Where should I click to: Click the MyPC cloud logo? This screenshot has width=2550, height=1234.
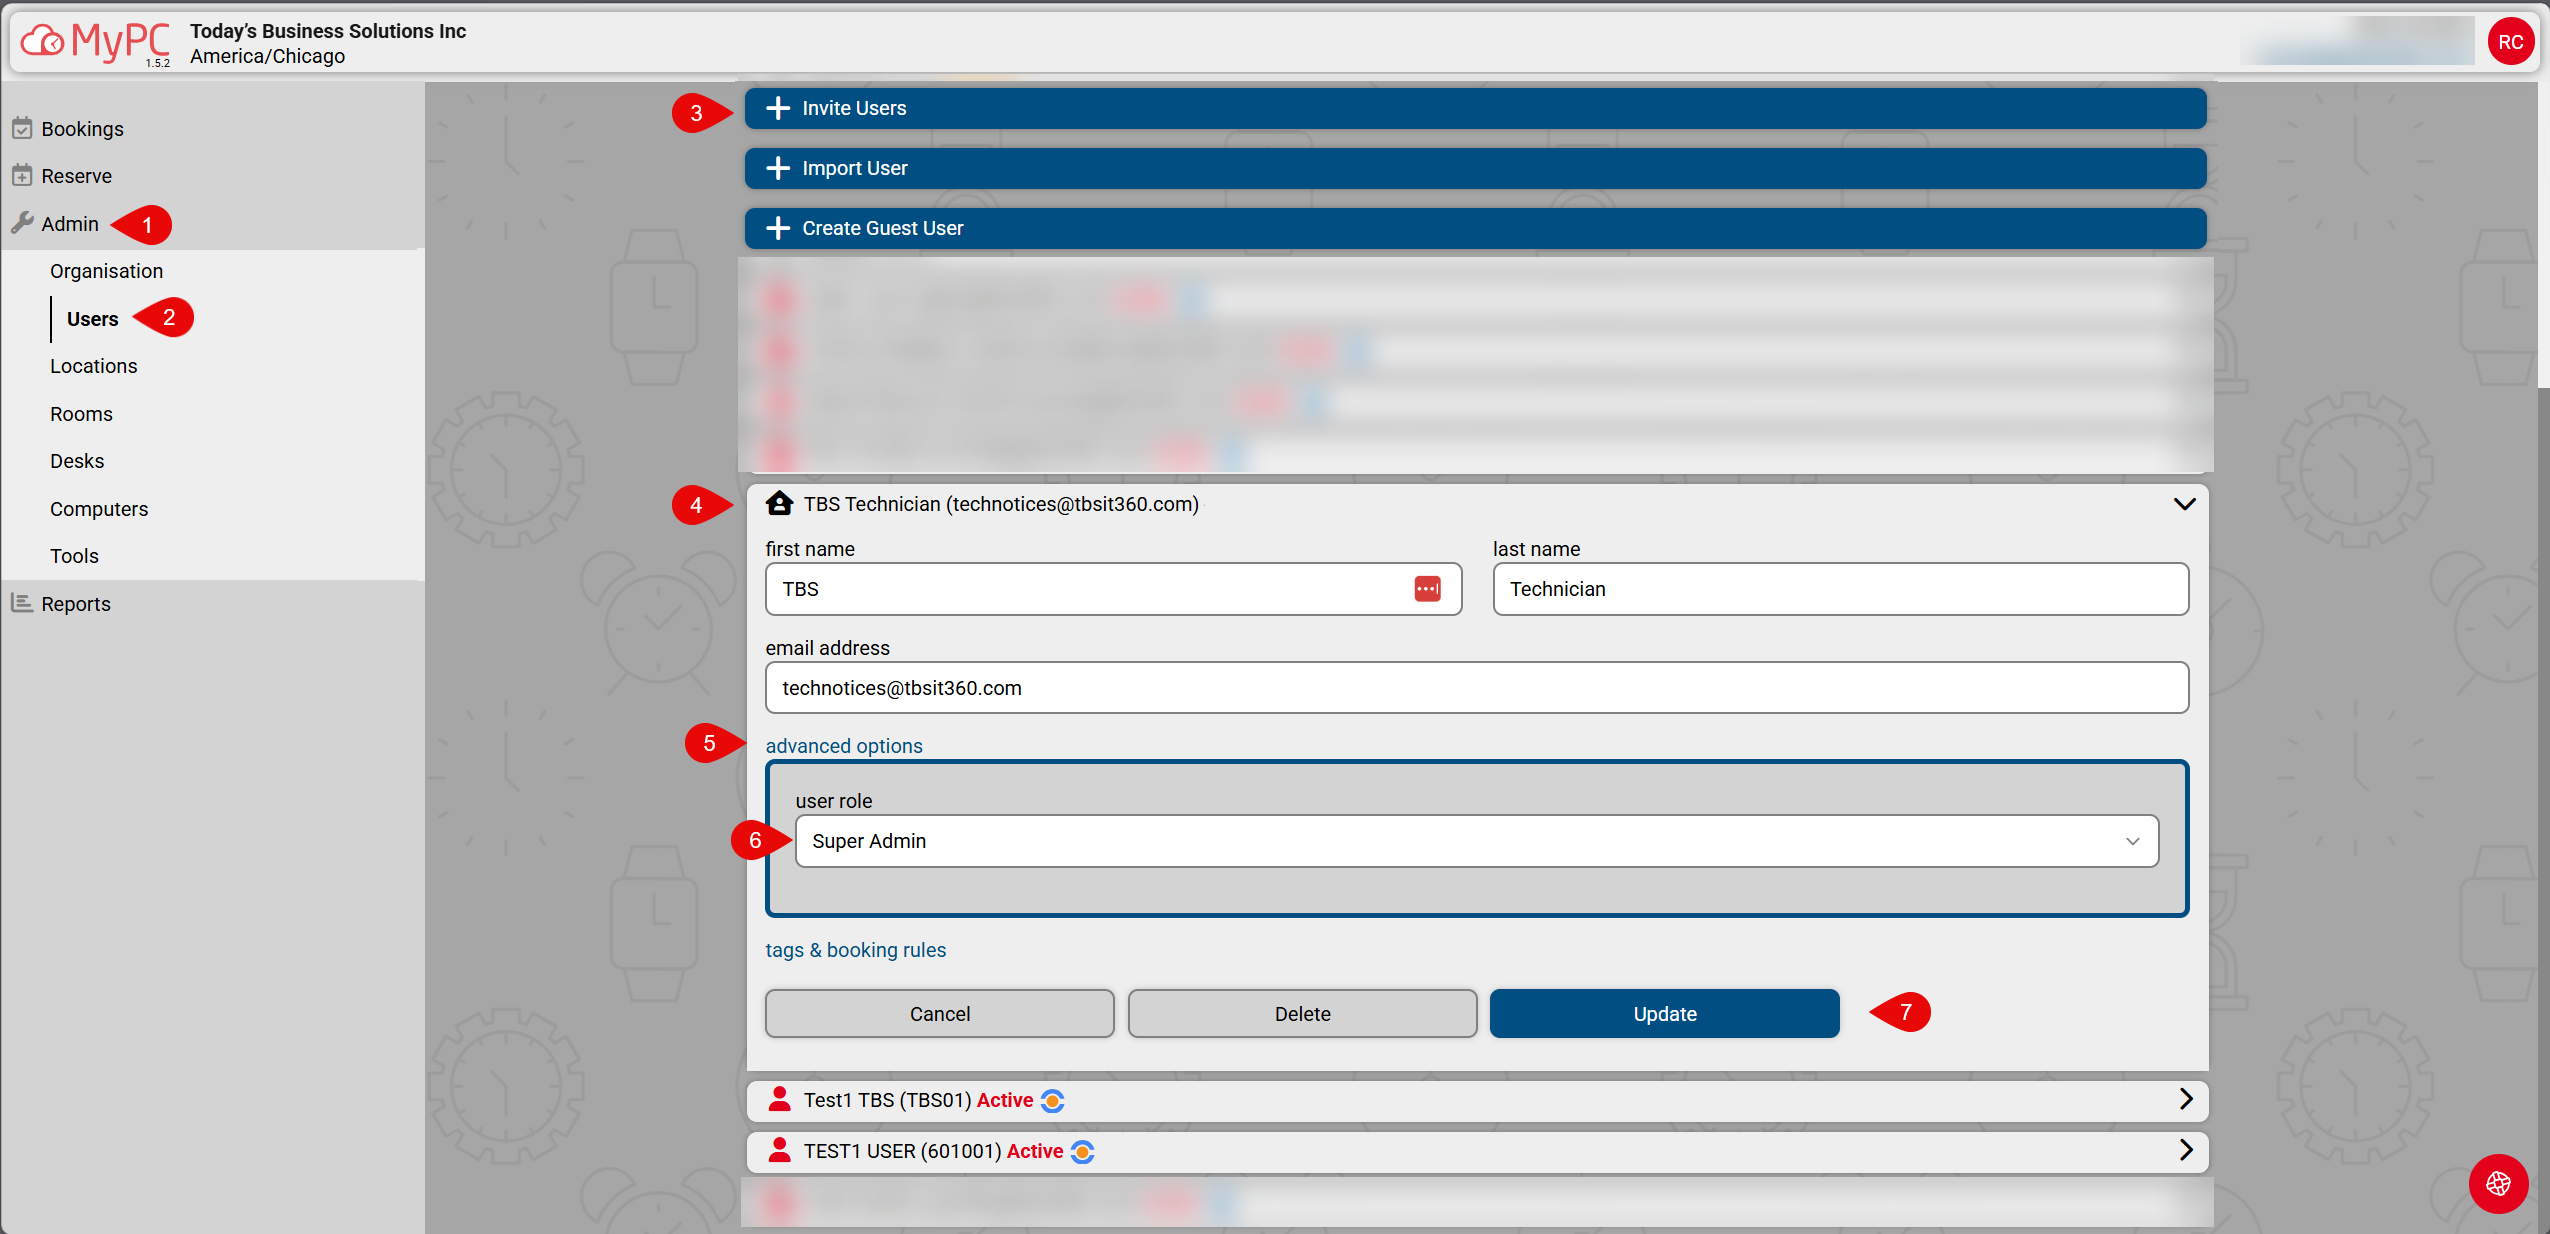[x=95, y=42]
